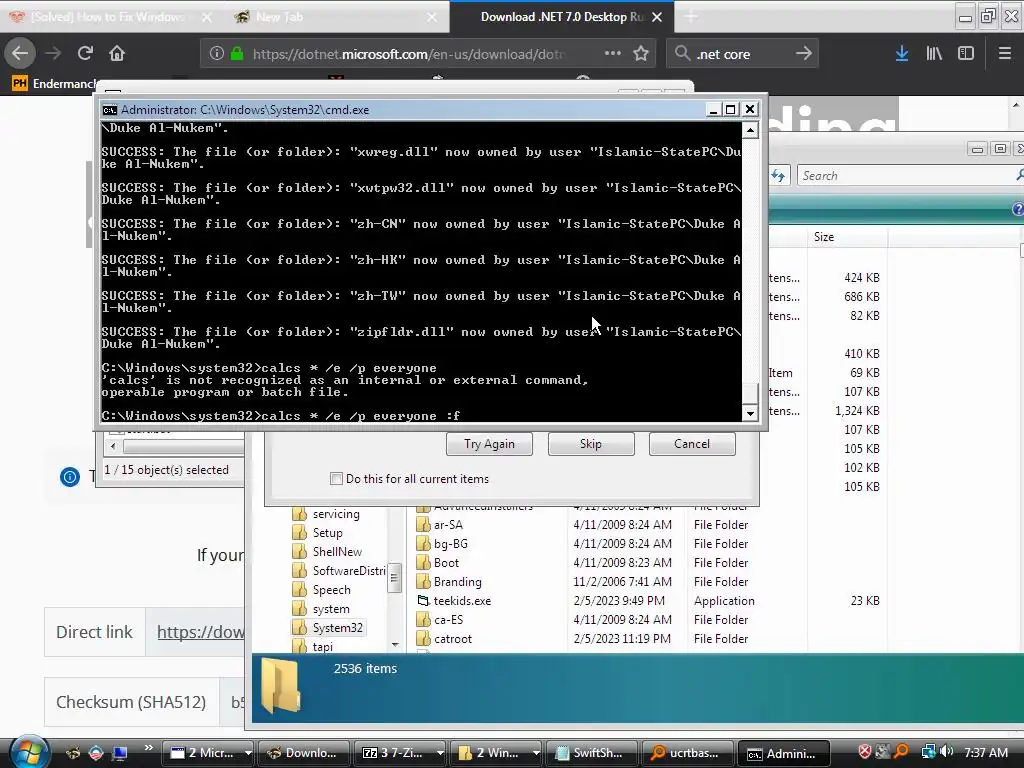
Task: Select the system folder in tree
Action: click(330, 609)
